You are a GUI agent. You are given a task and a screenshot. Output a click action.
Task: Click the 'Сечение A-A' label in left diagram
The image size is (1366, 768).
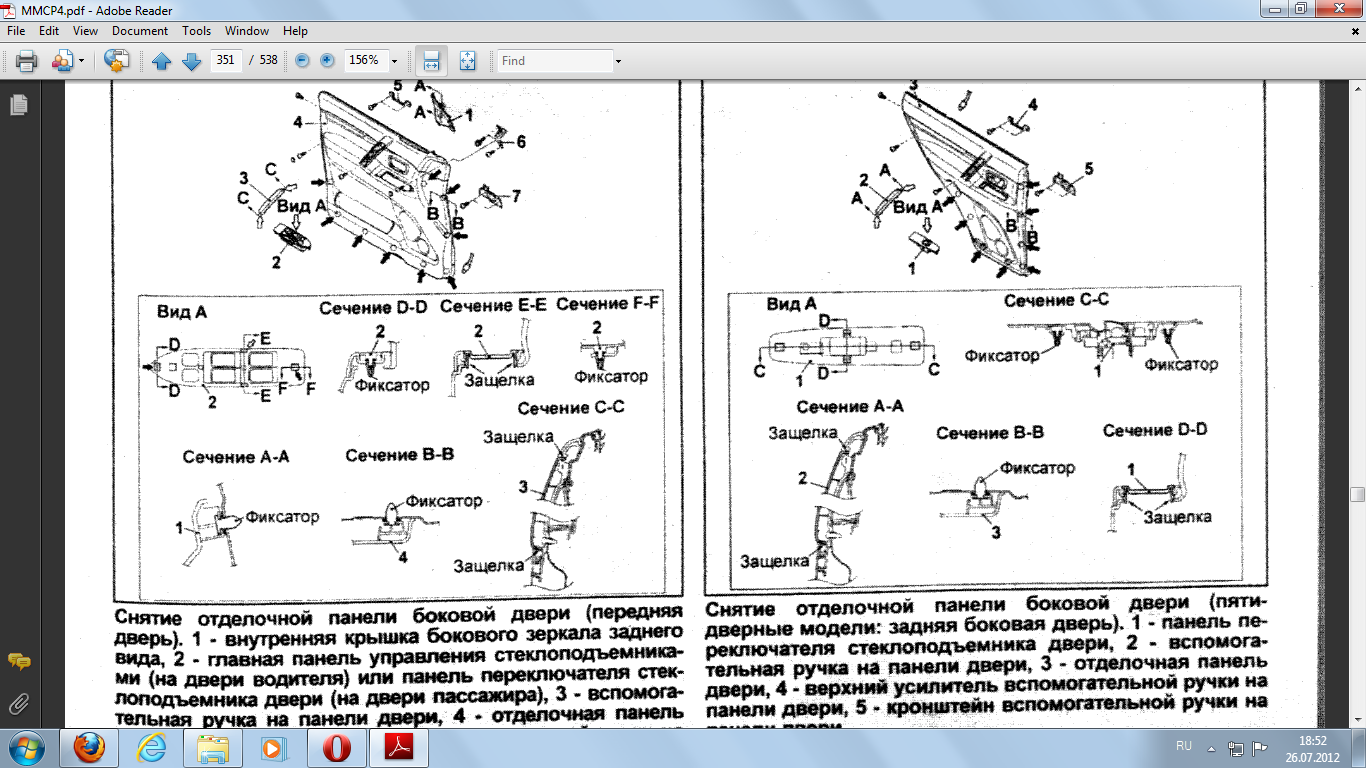[x=236, y=457]
